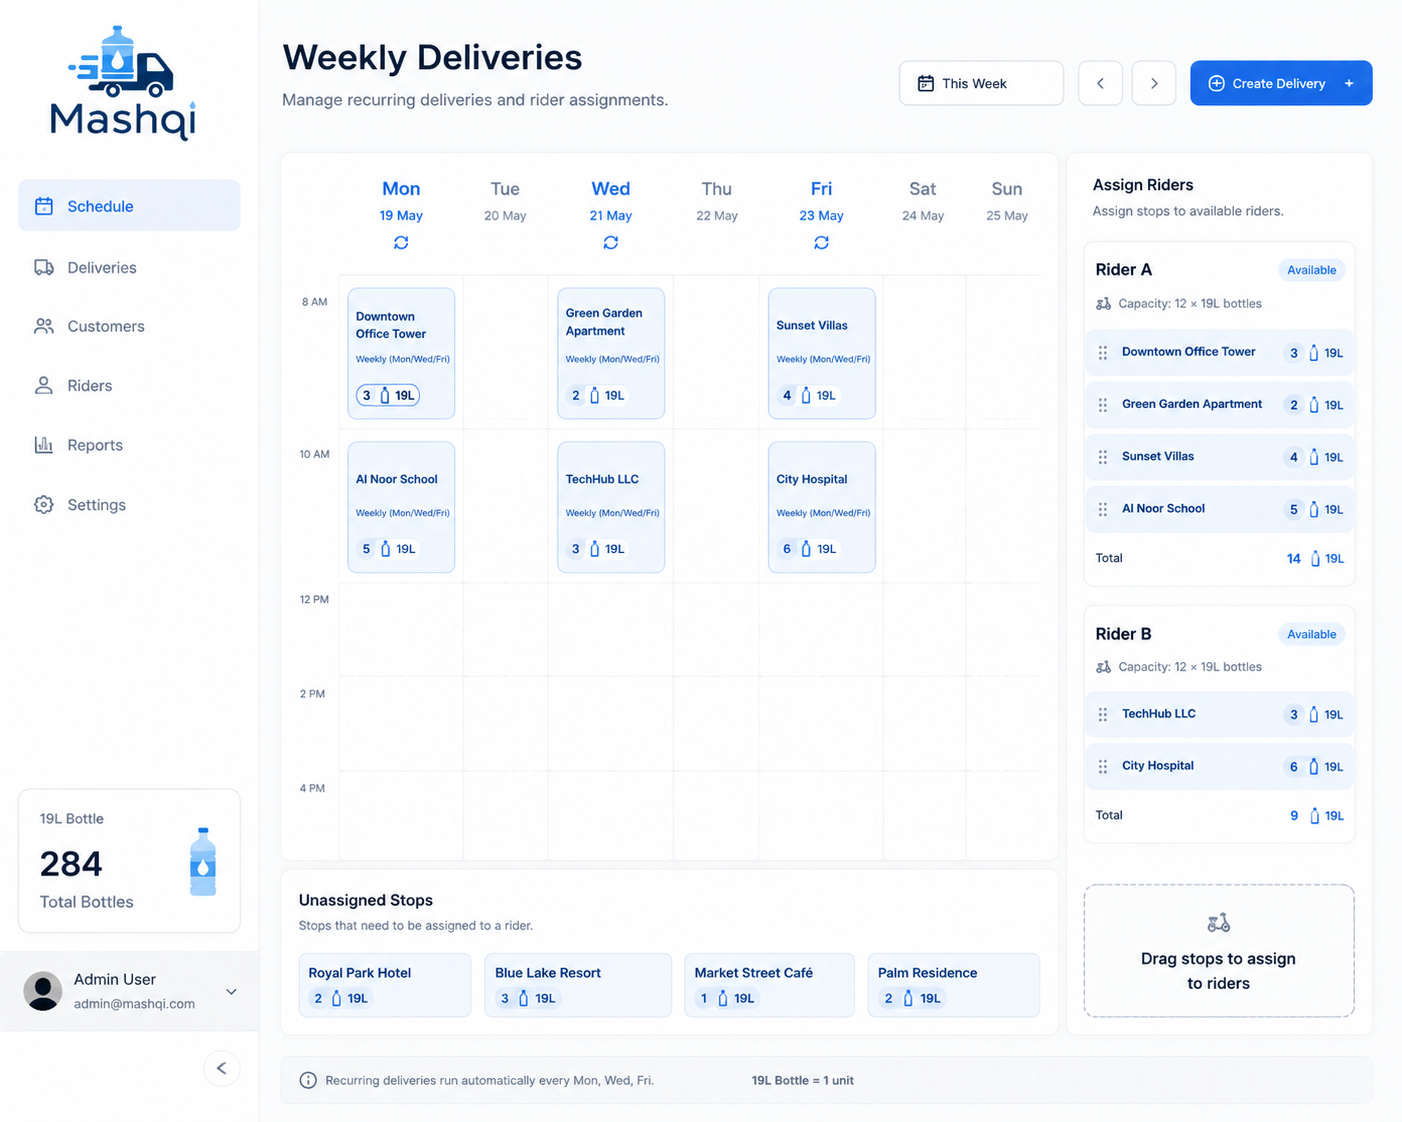Viewport: 1402px width, 1122px height.
Task: Click the Deliveries truck icon in sidebar
Action: [x=44, y=267]
